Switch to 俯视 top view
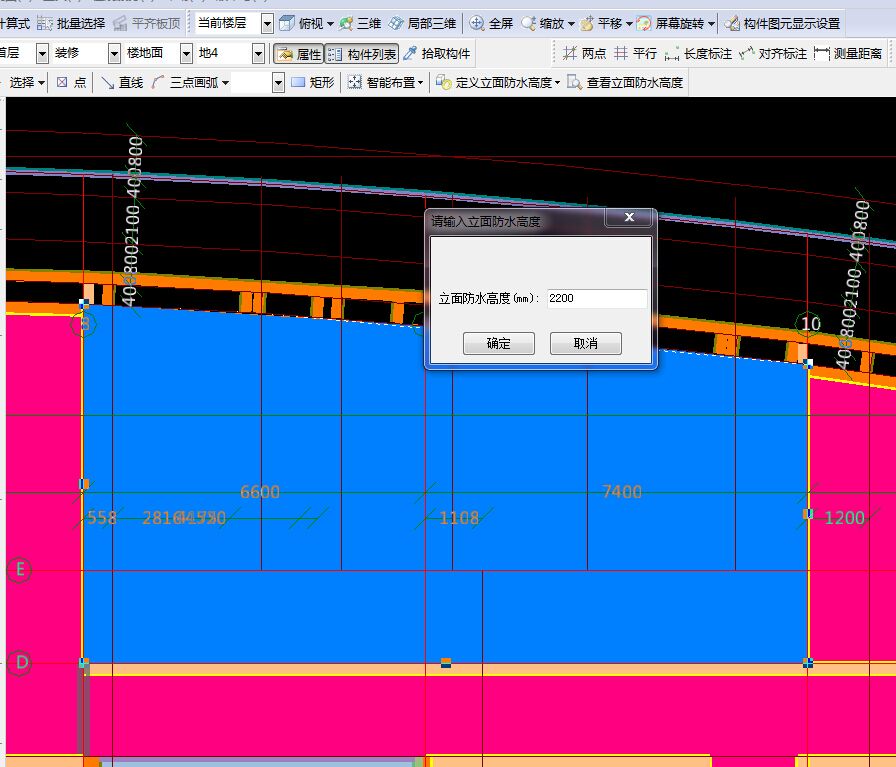 pos(301,23)
